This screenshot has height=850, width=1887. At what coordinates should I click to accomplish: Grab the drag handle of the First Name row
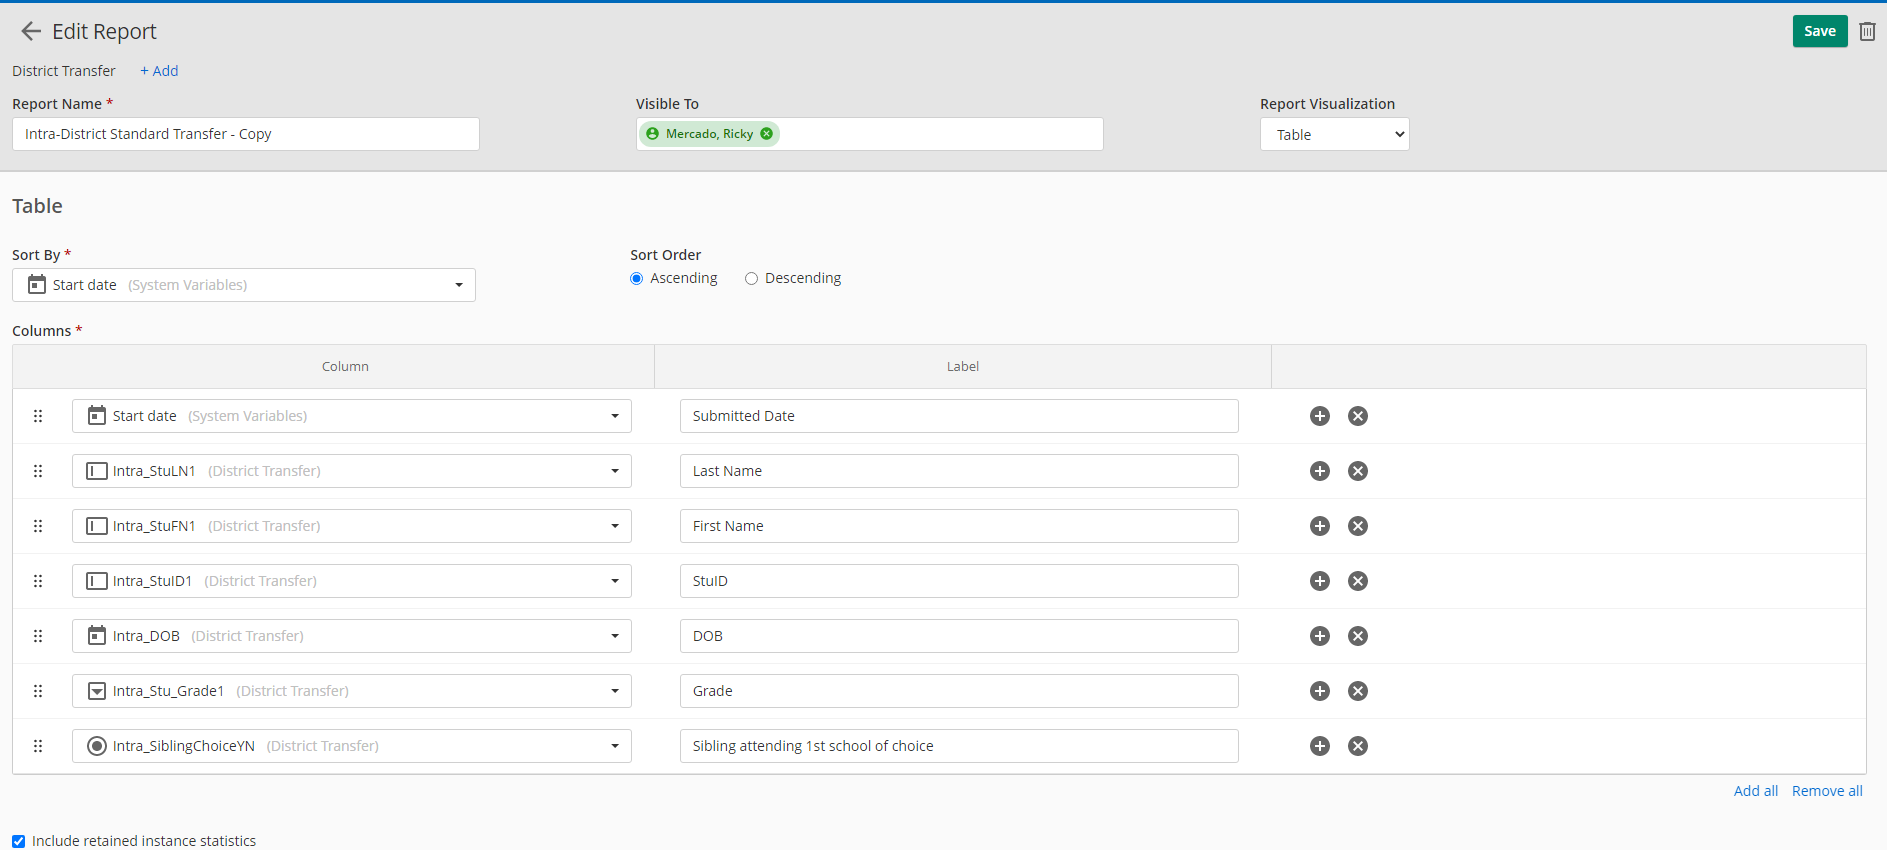[x=38, y=526]
